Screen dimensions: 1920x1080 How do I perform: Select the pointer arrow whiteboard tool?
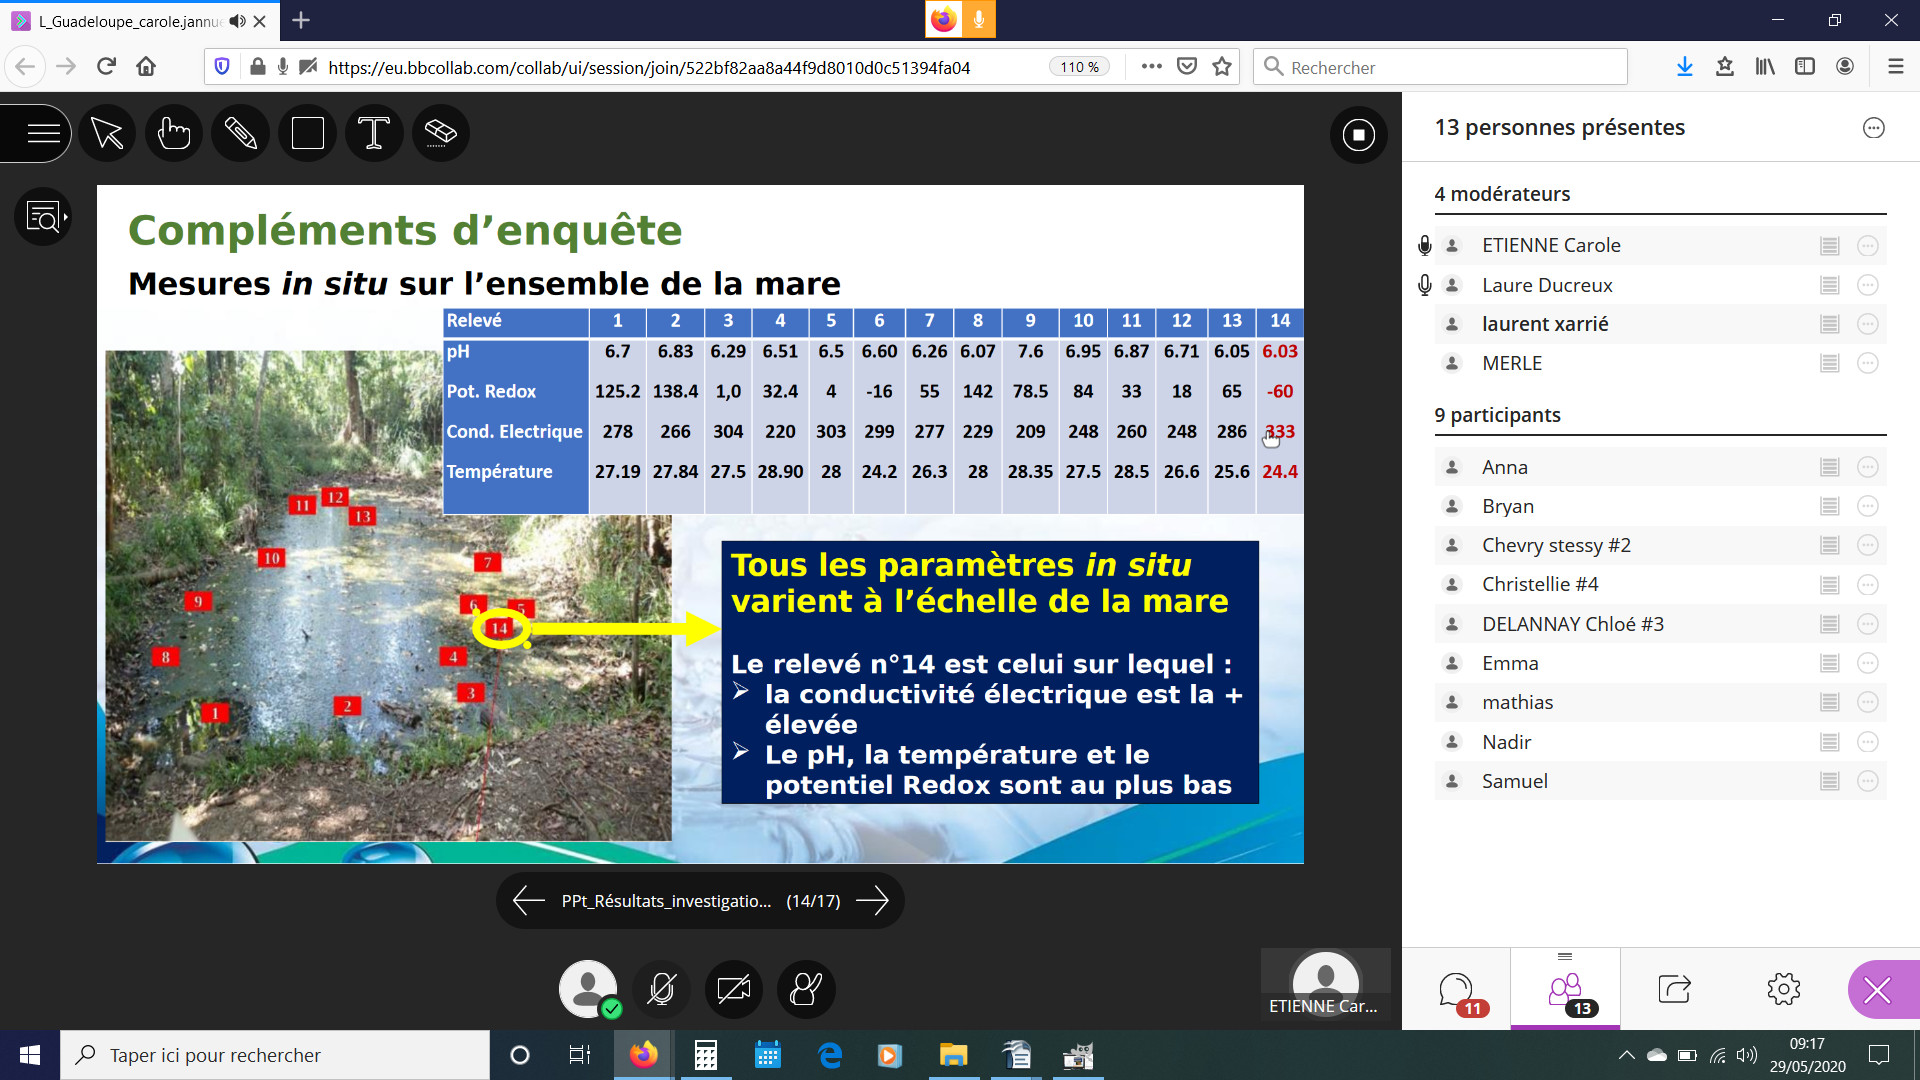(107, 133)
